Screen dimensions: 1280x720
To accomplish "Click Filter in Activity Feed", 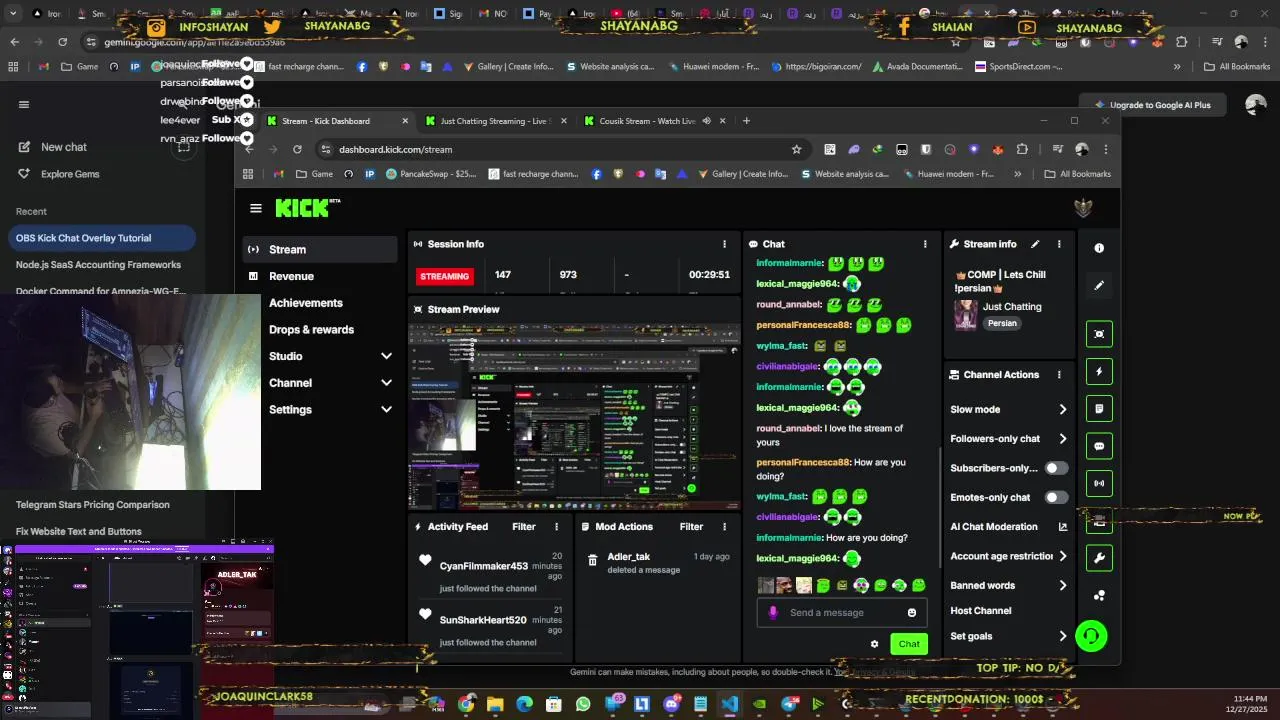I will pyautogui.click(x=524, y=527).
